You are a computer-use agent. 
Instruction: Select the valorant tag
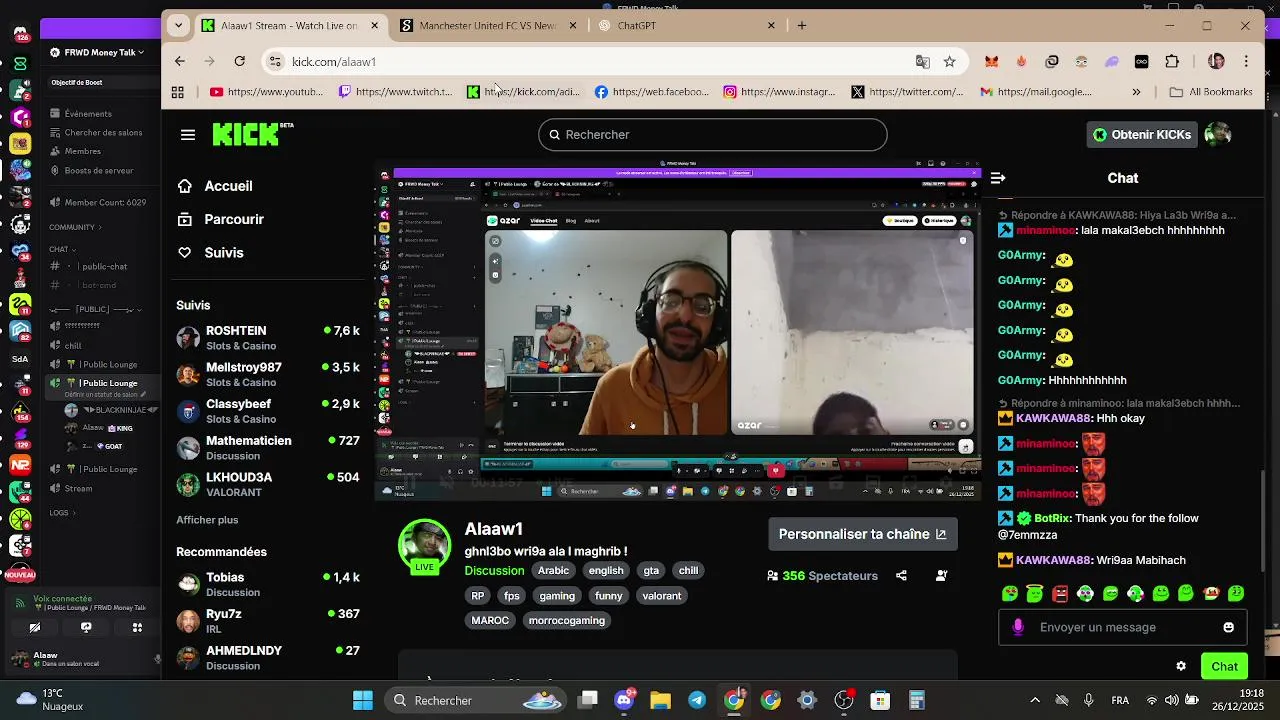click(662, 595)
